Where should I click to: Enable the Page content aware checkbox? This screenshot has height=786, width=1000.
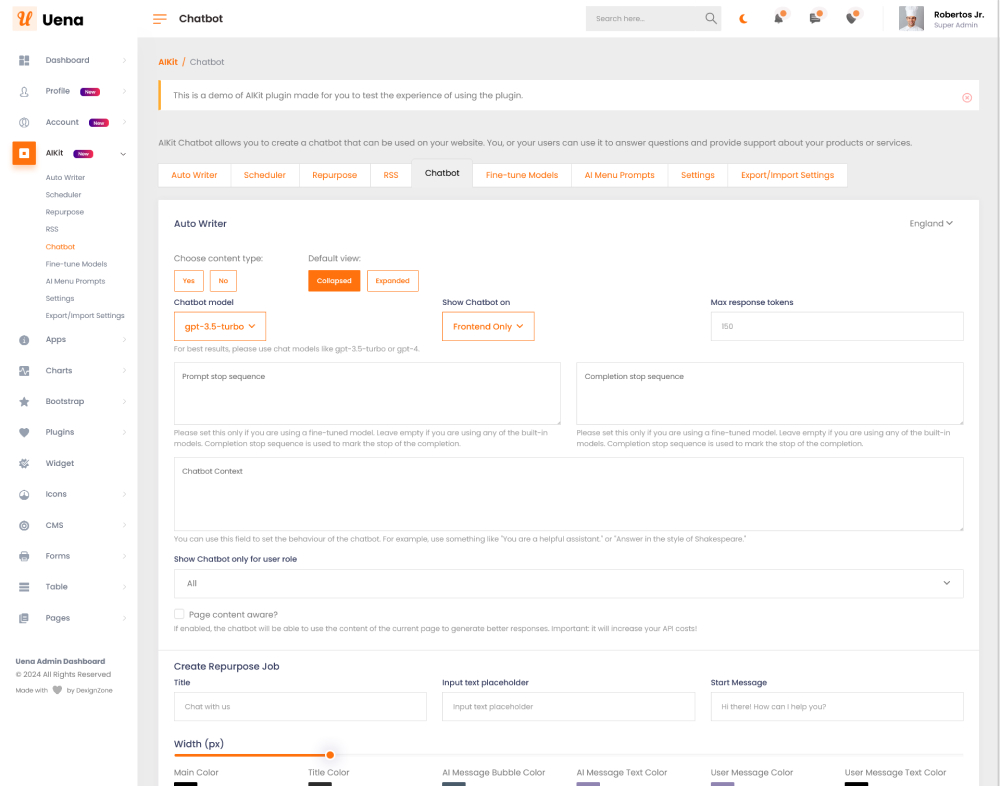pyautogui.click(x=179, y=614)
